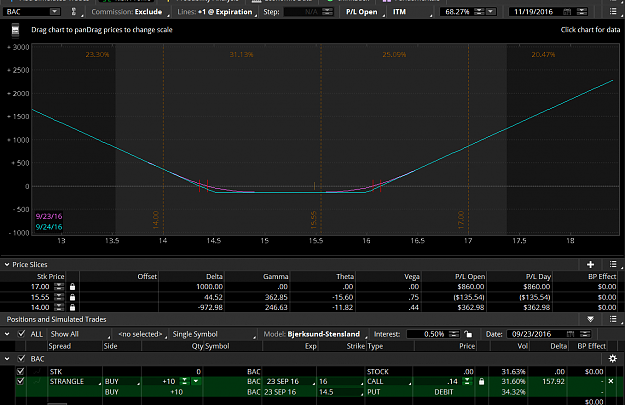This screenshot has height=405, width=625.
Task: Open calendar icon in 11/19/2016 date field
Action: click(x=566, y=12)
